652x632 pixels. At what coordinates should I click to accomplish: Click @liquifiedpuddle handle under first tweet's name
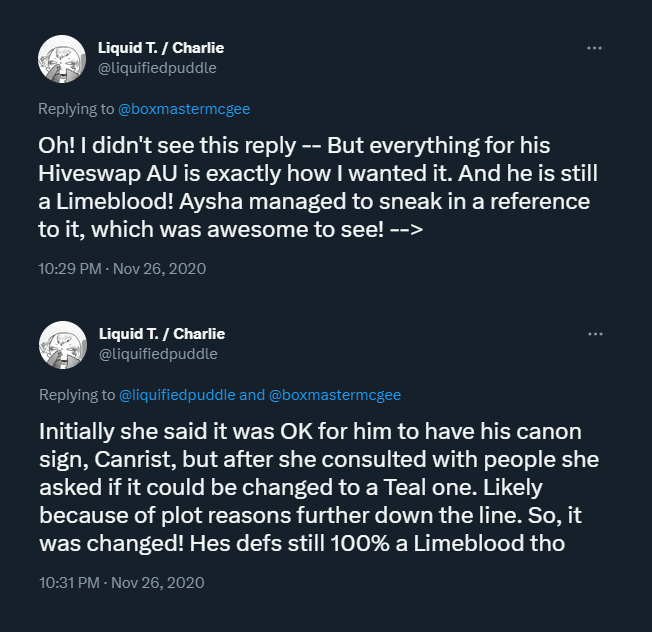156,68
